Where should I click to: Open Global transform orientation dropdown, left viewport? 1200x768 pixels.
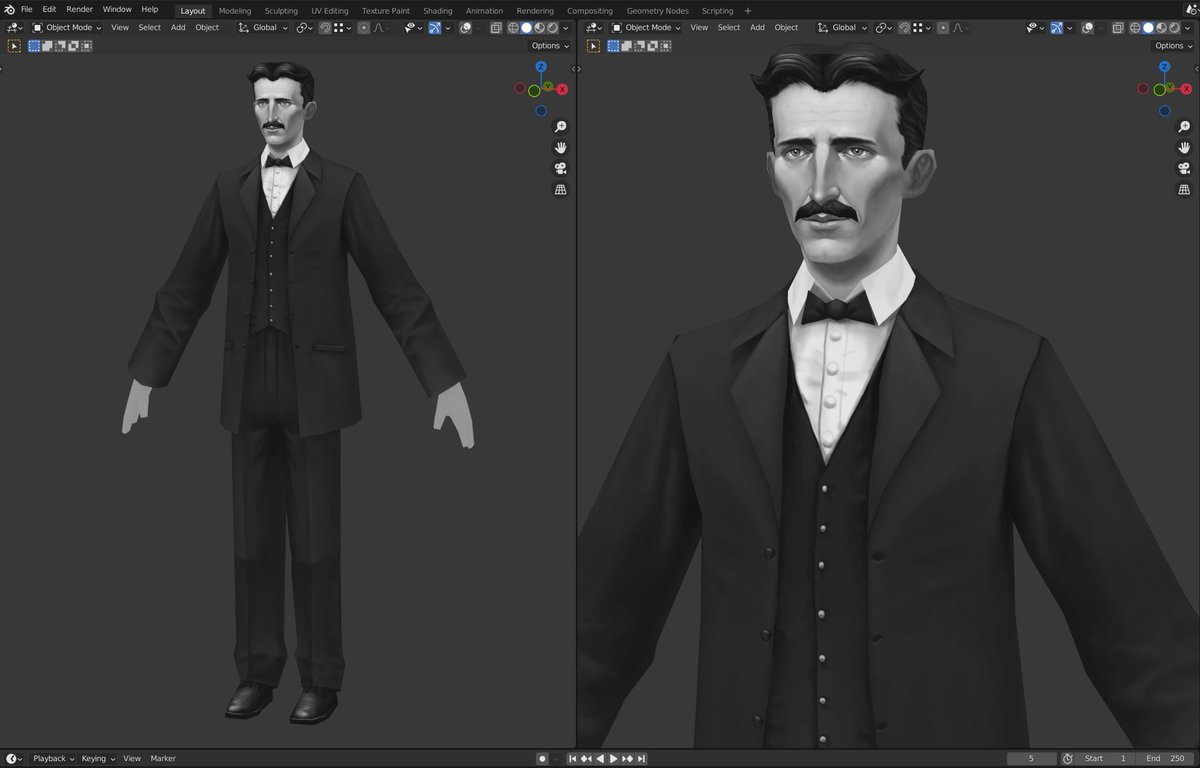pos(263,27)
